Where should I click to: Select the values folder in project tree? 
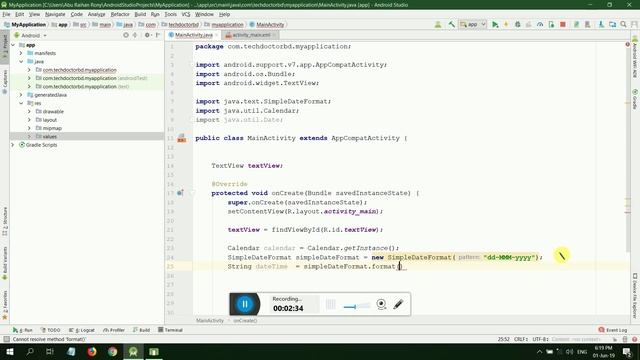tap(87, 136)
